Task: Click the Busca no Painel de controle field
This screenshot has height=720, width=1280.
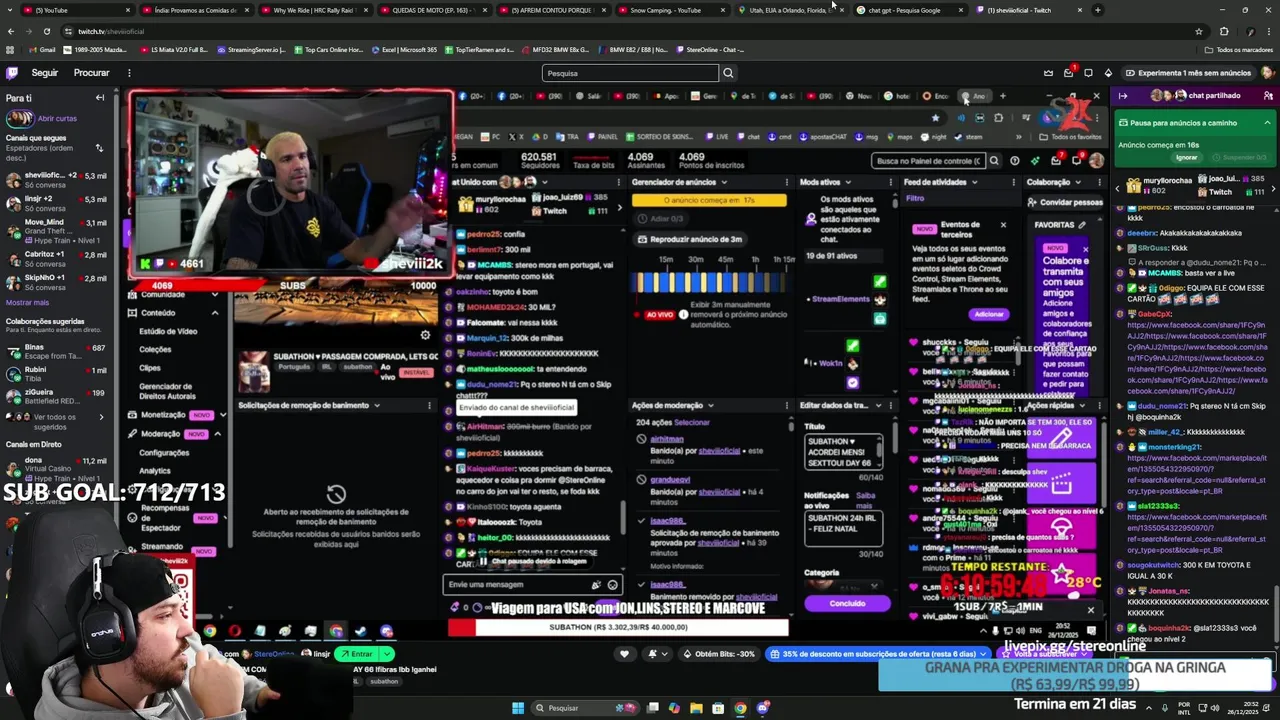Action: [931, 161]
